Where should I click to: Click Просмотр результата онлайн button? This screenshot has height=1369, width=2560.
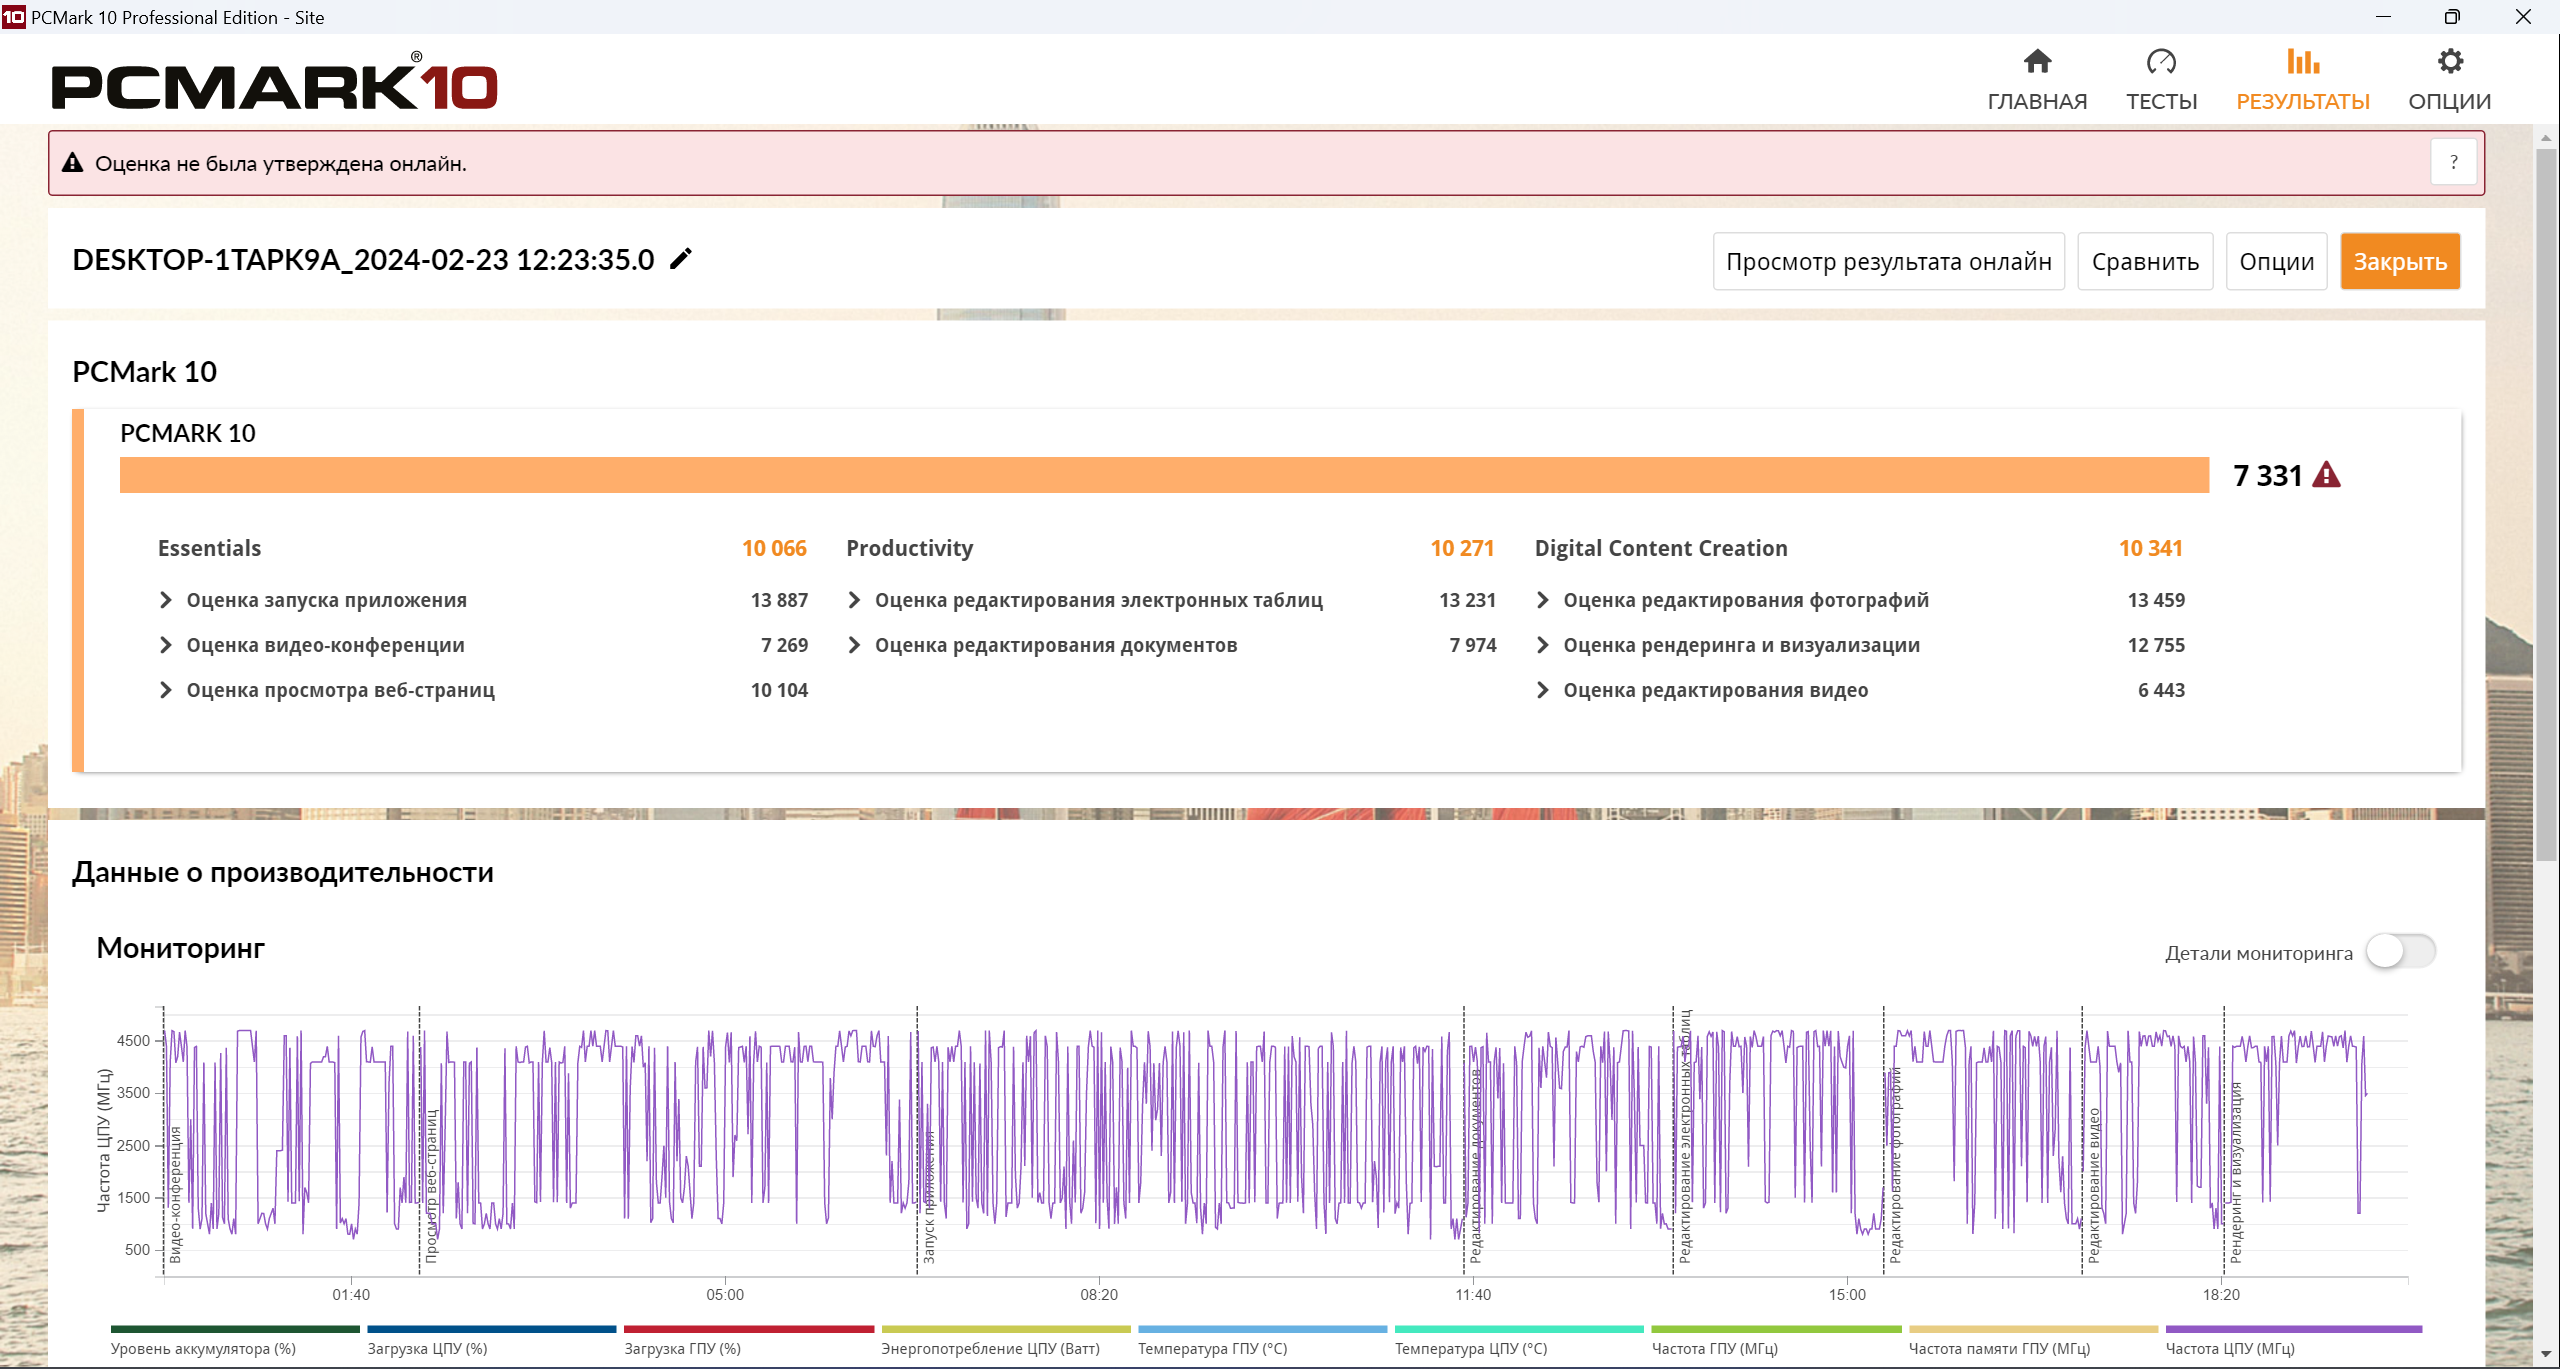(1889, 262)
